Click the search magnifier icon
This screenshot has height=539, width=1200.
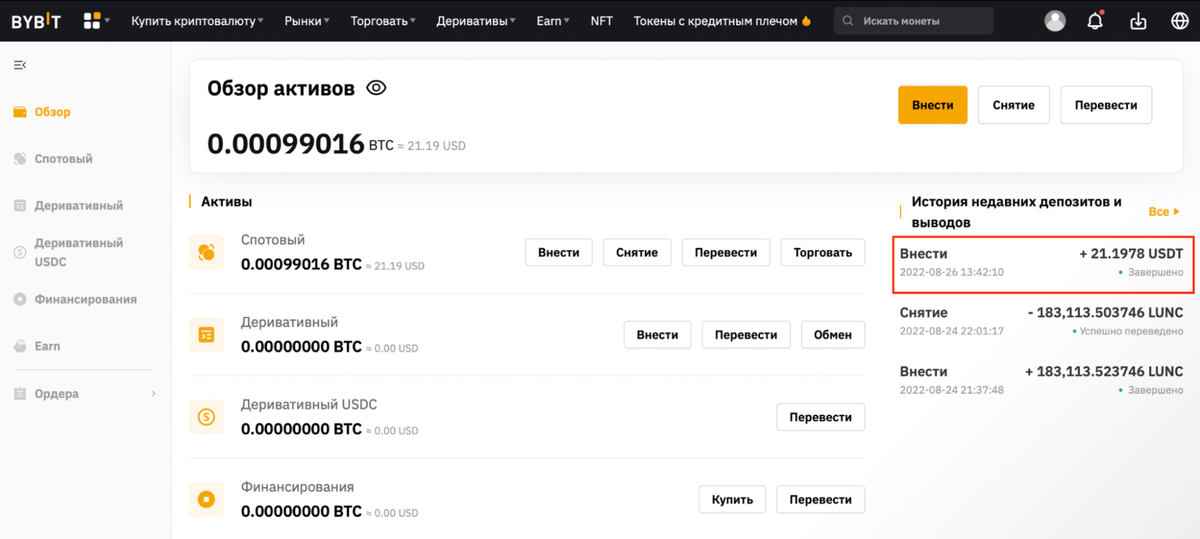[x=849, y=21]
